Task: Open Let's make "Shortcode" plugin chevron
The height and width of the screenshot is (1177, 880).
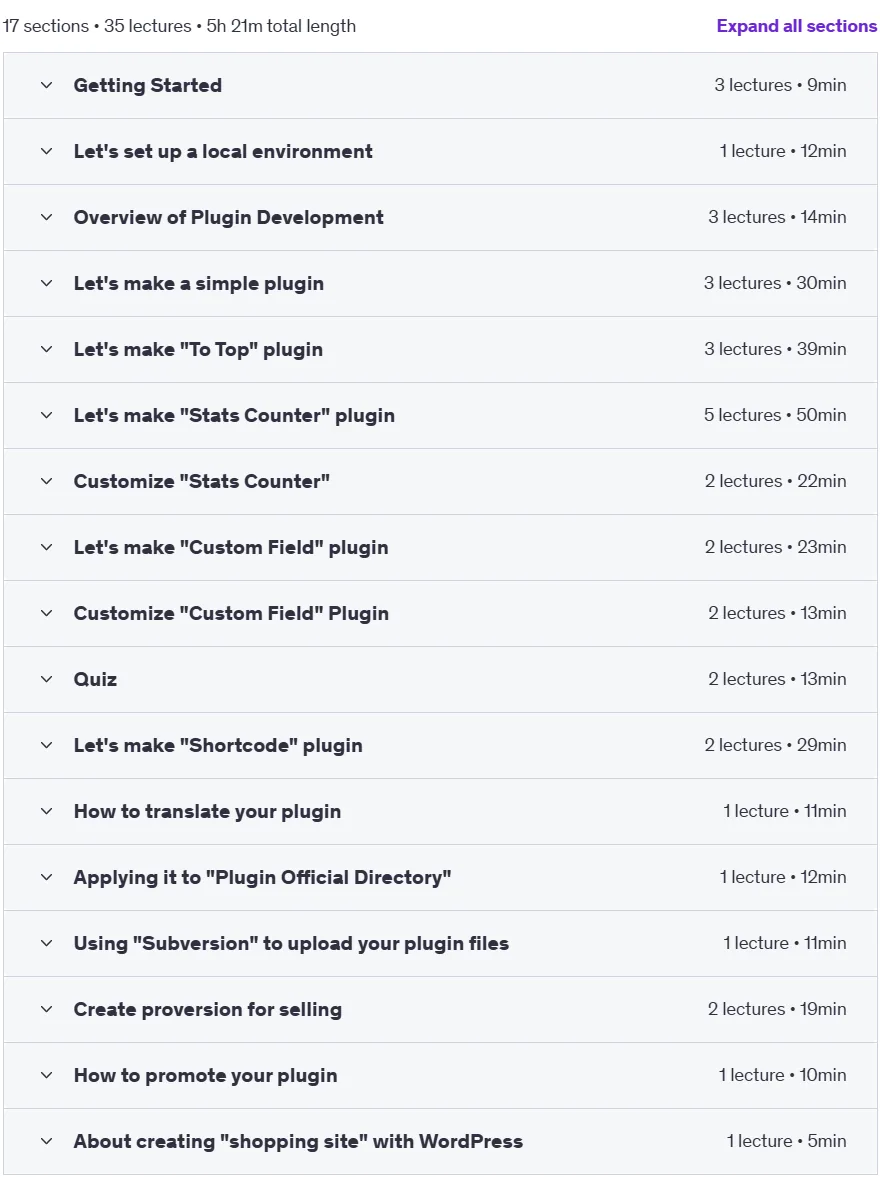Action: [47, 746]
